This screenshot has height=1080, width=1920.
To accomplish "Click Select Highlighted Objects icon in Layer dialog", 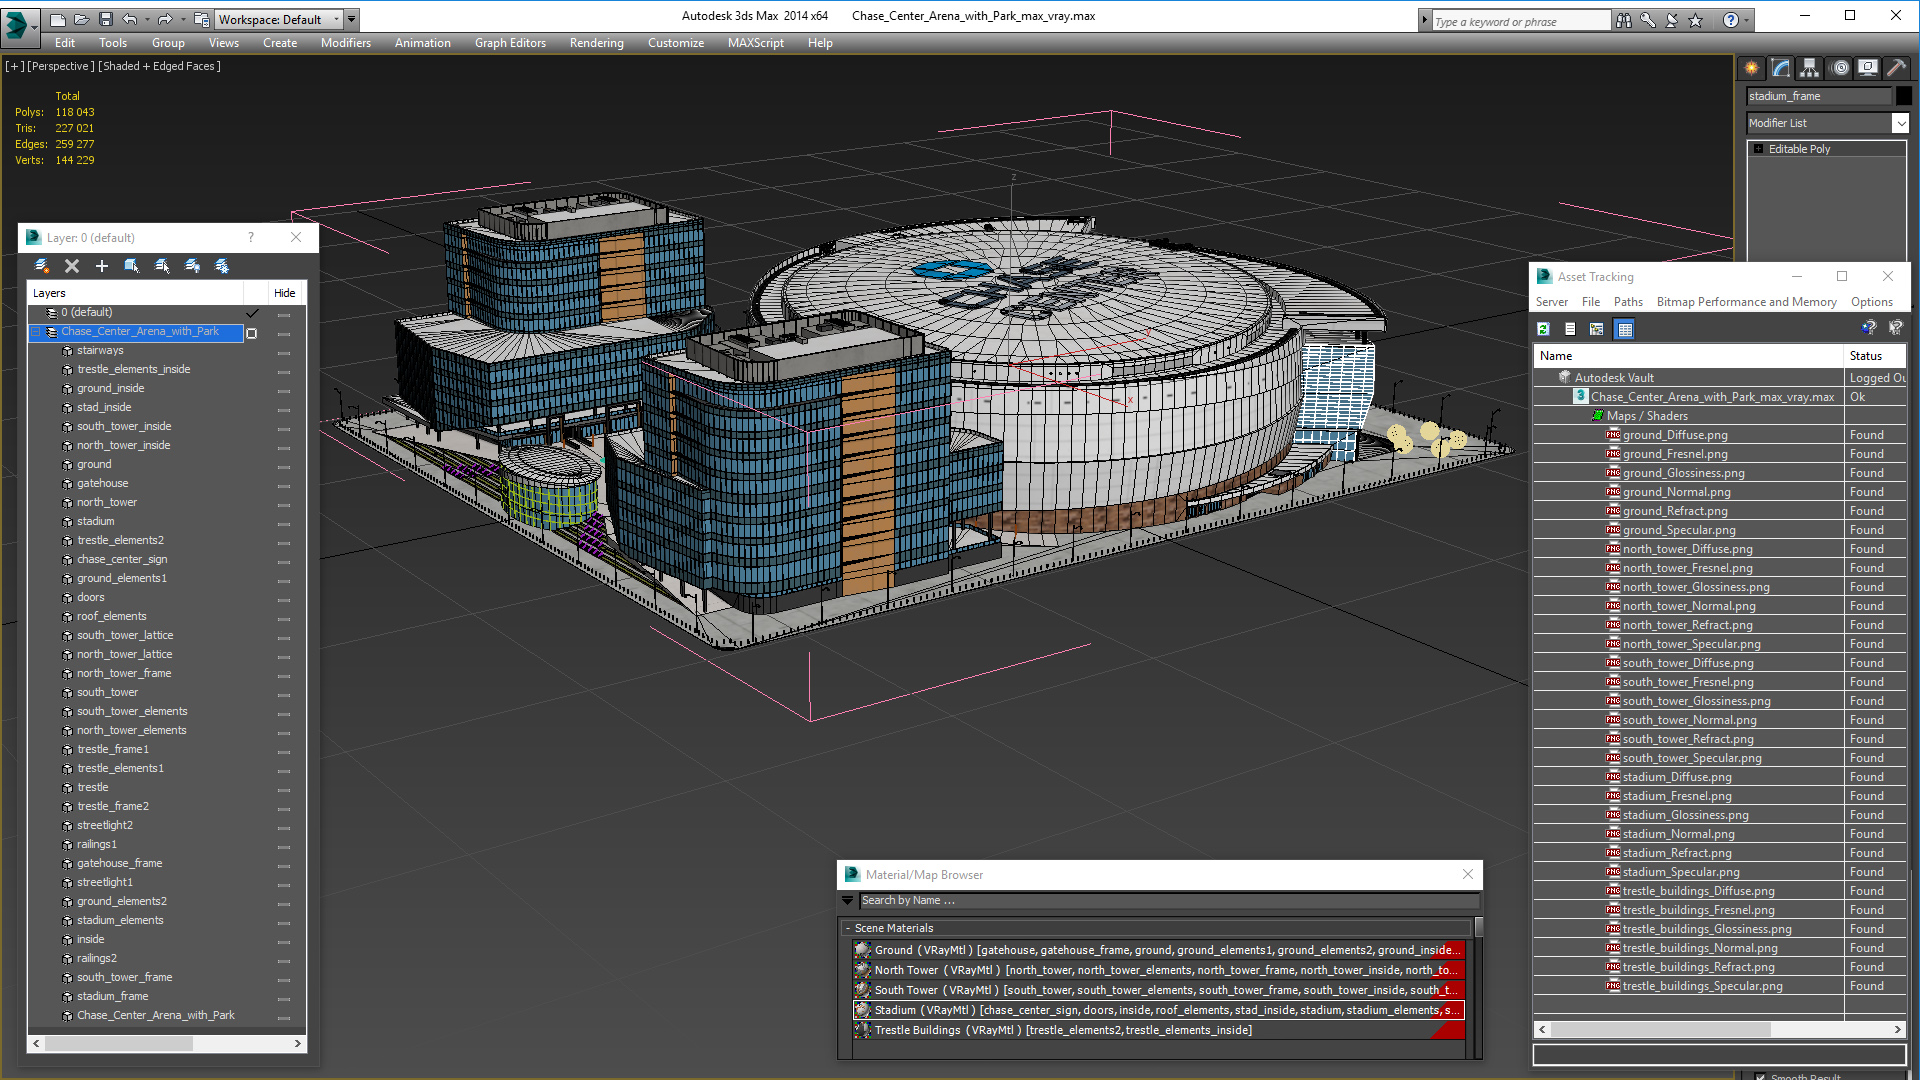I will (x=131, y=266).
